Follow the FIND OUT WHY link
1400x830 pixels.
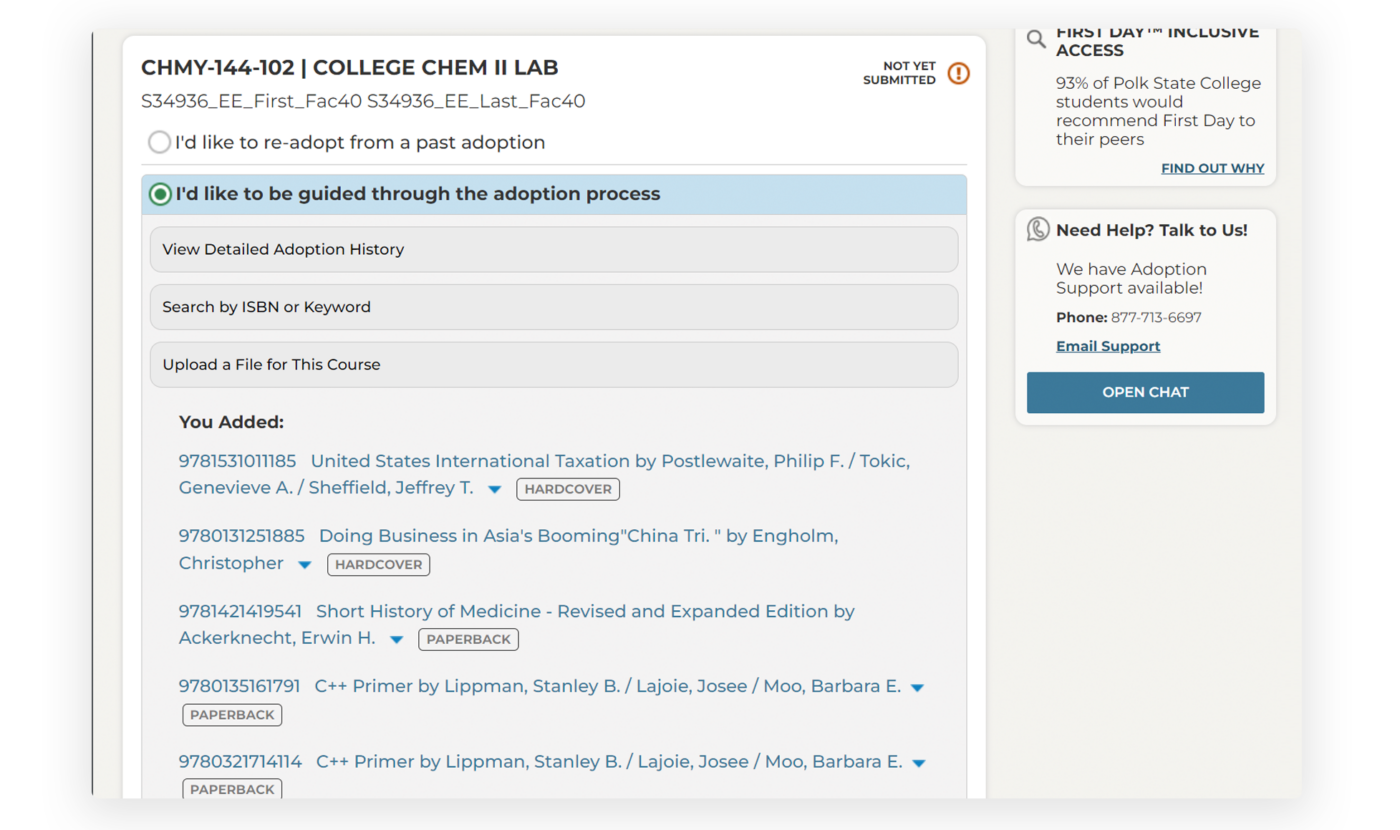point(1212,168)
